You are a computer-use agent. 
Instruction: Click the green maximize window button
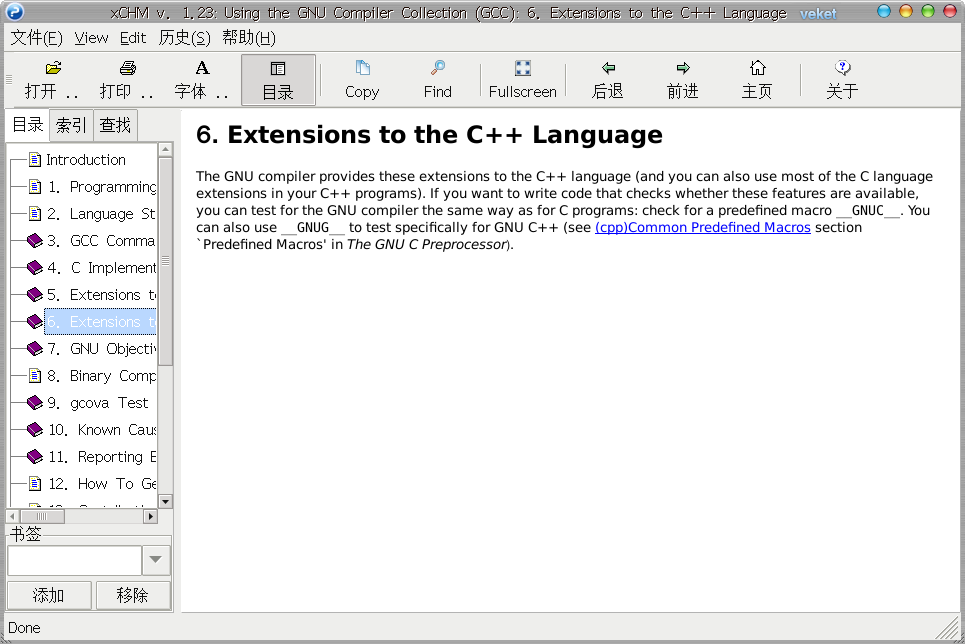click(928, 11)
